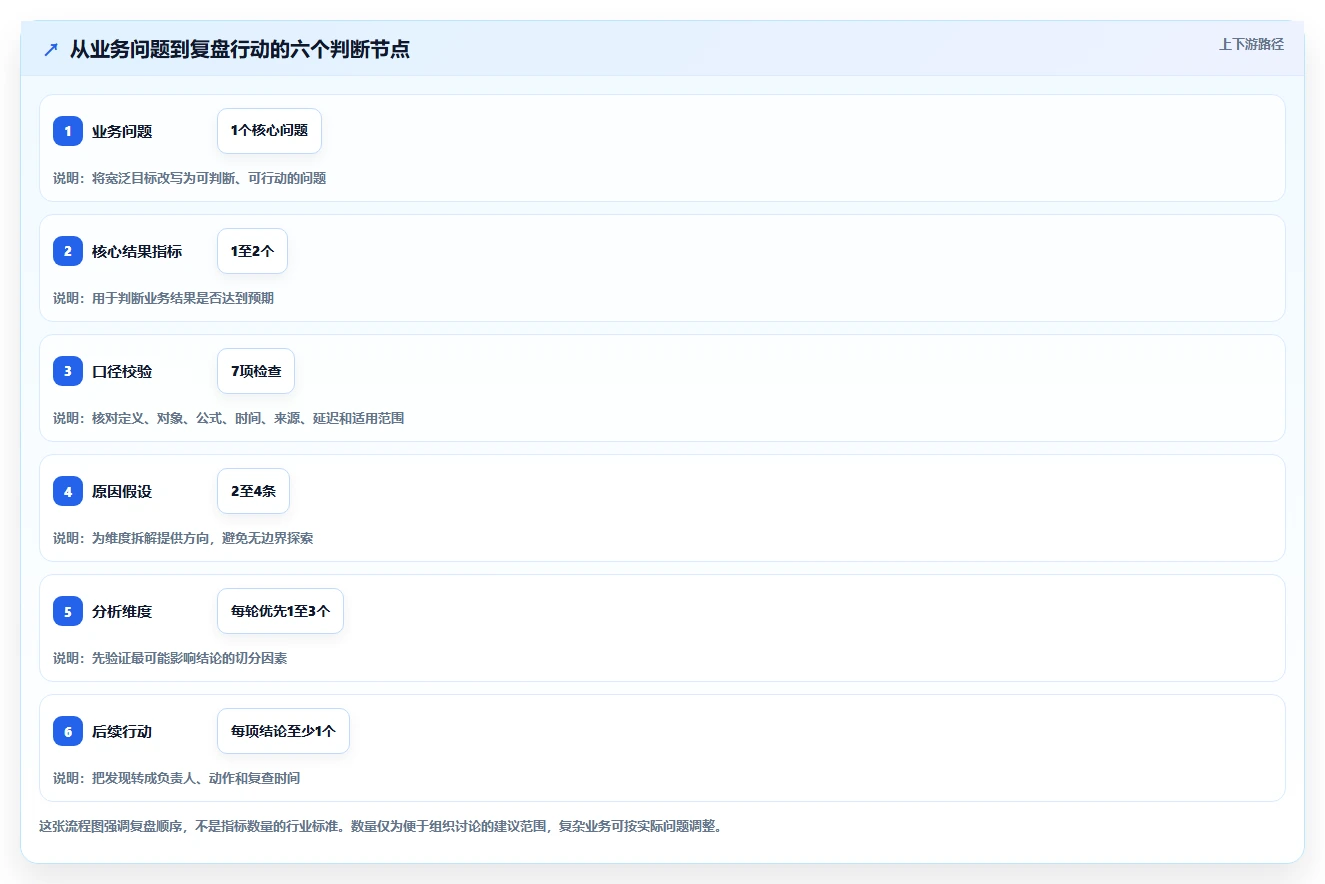The height and width of the screenshot is (884, 1325).
Task: Click the footnote starting 这张流程图强调复盘顺序
Action: [x=380, y=826]
